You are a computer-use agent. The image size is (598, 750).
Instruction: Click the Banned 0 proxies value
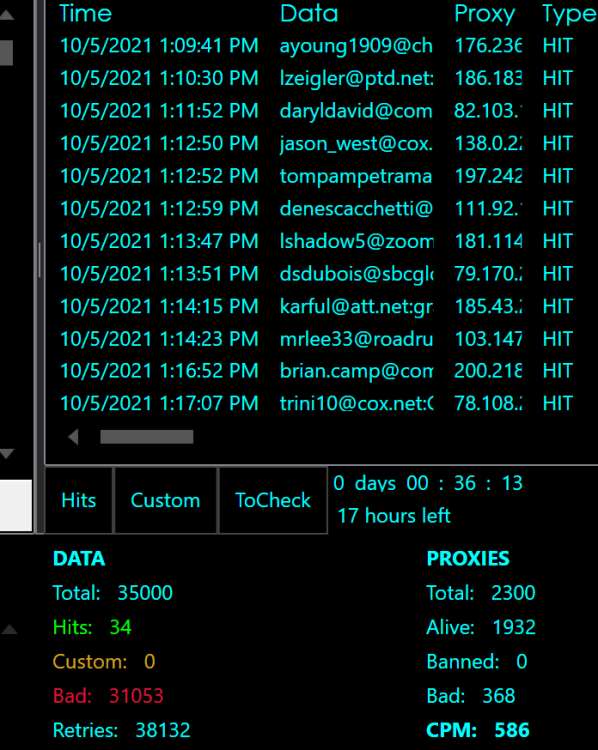coord(521,662)
